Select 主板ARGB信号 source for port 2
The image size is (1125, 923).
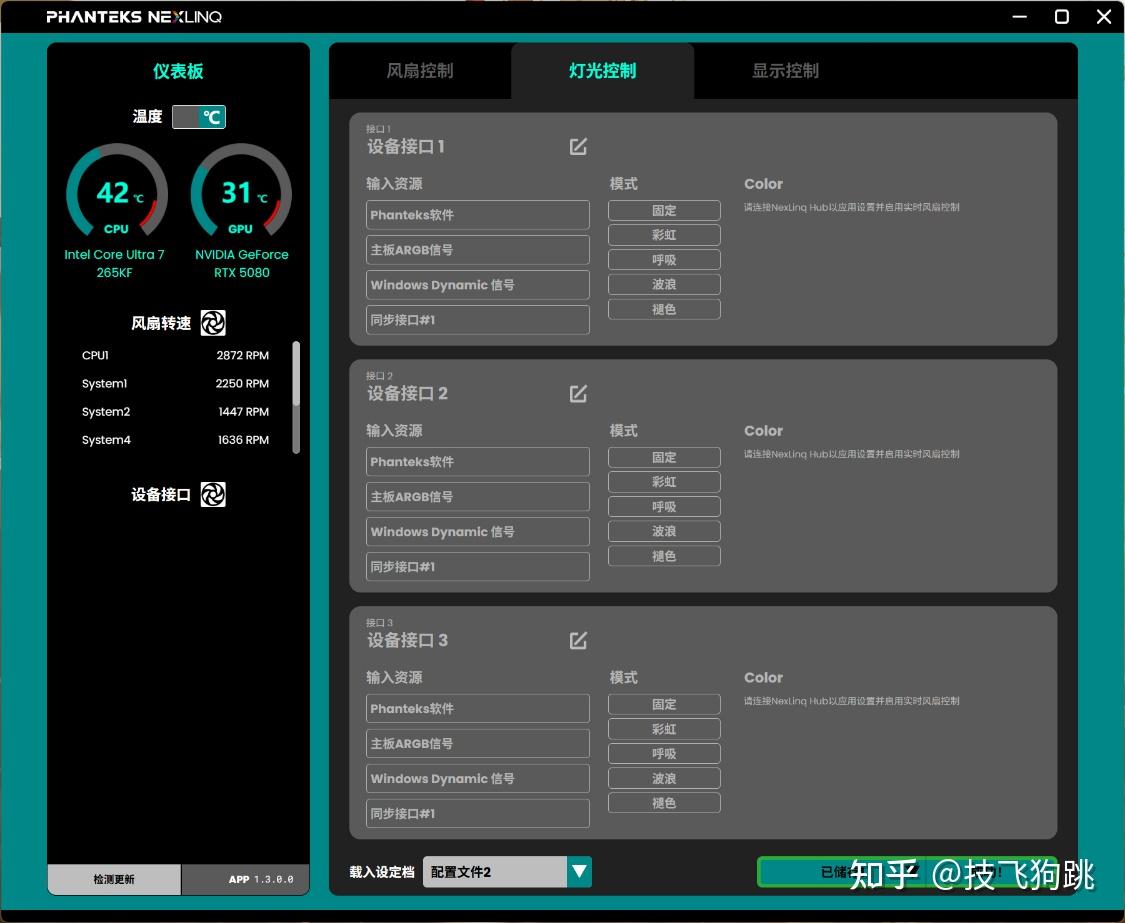478,497
